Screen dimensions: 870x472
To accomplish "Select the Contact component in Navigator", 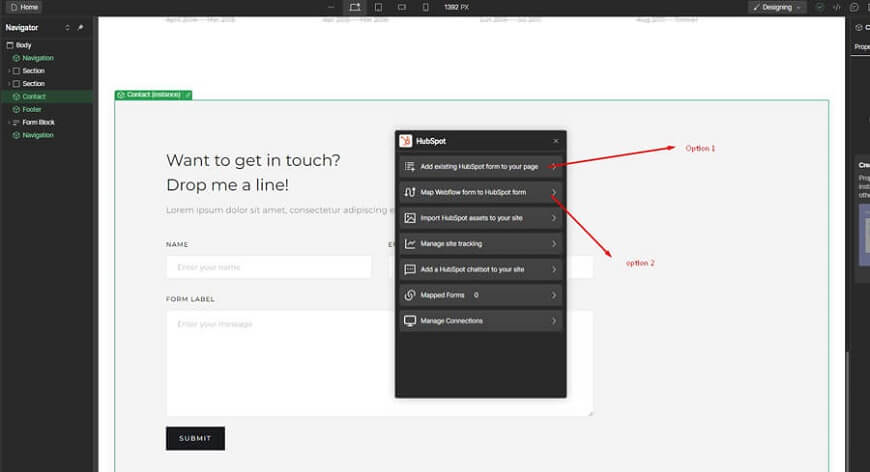I will pos(47,97).
